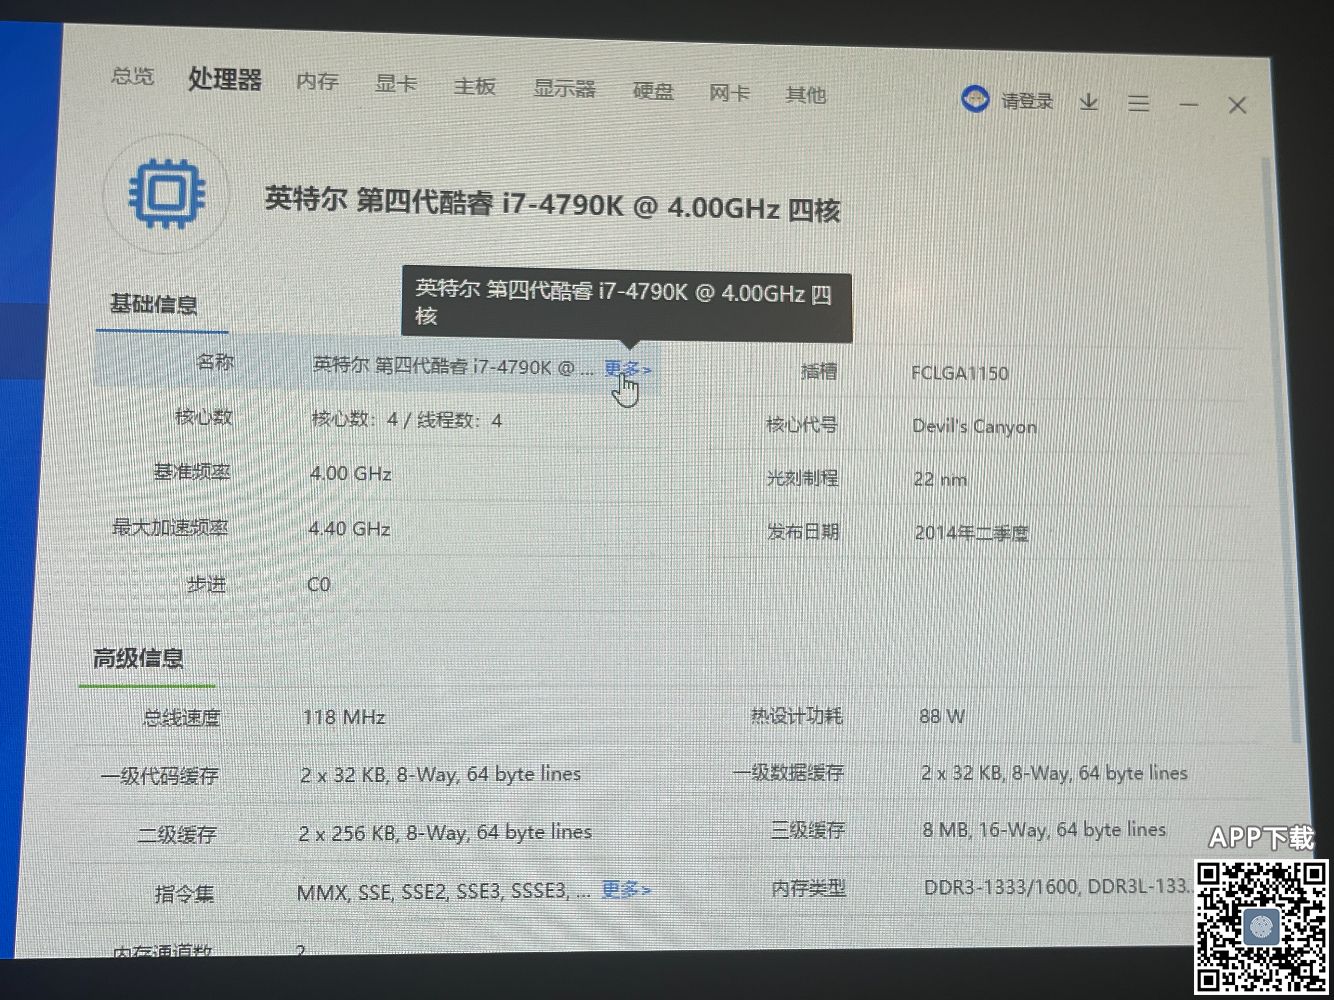
Task: Click the 118 MHz bus speed value
Action: pos(343,717)
